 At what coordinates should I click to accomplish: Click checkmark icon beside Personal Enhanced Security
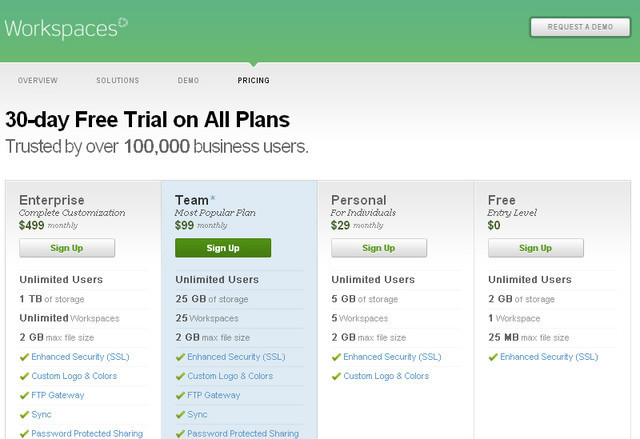point(336,357)
